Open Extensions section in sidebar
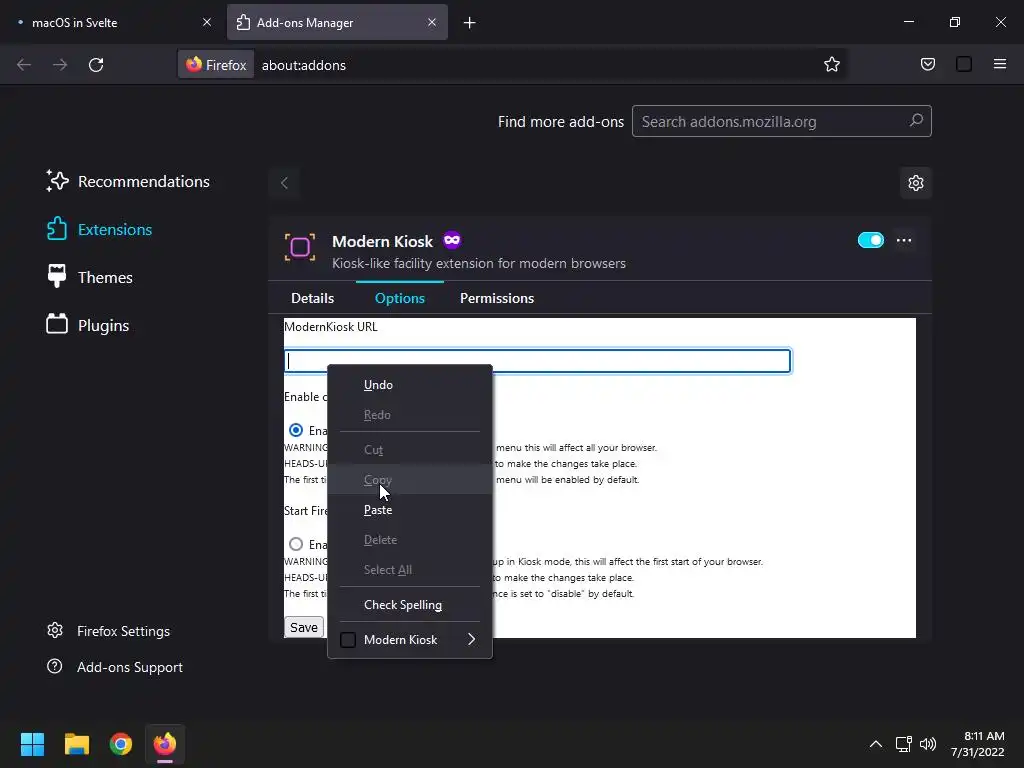This screenshot has width=1024, height=768. (x=99, y=229)
